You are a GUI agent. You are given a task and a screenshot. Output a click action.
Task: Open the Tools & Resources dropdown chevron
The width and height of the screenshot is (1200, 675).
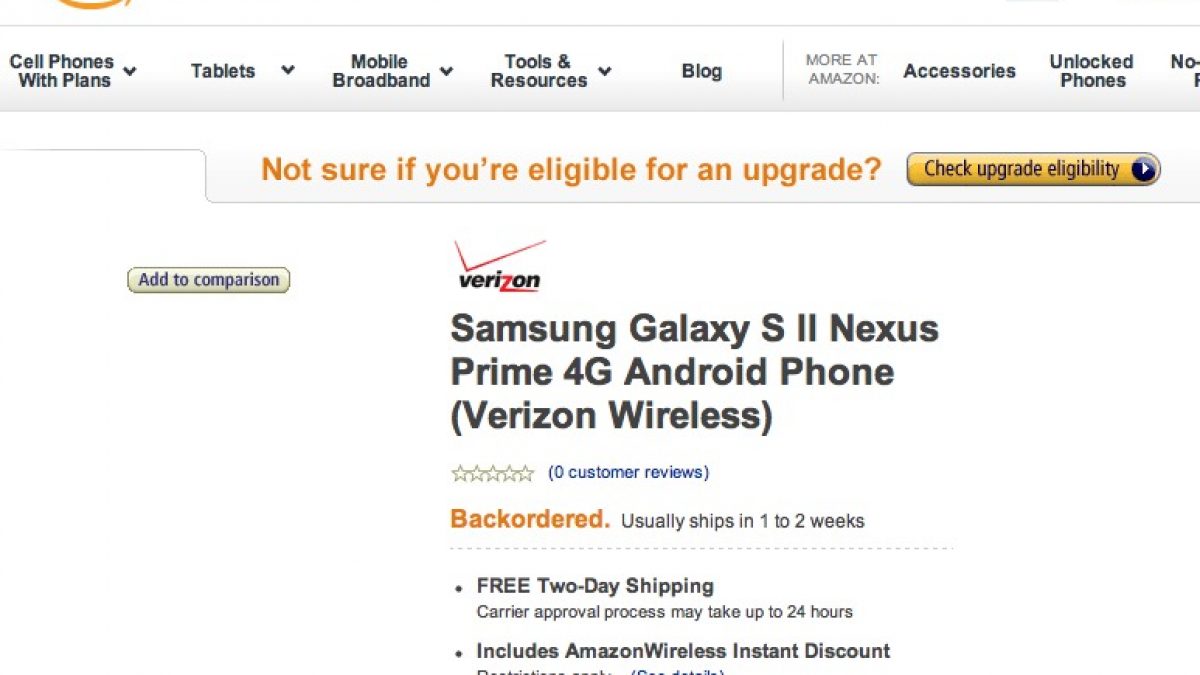pyautogui.click(x=604, y=71)
